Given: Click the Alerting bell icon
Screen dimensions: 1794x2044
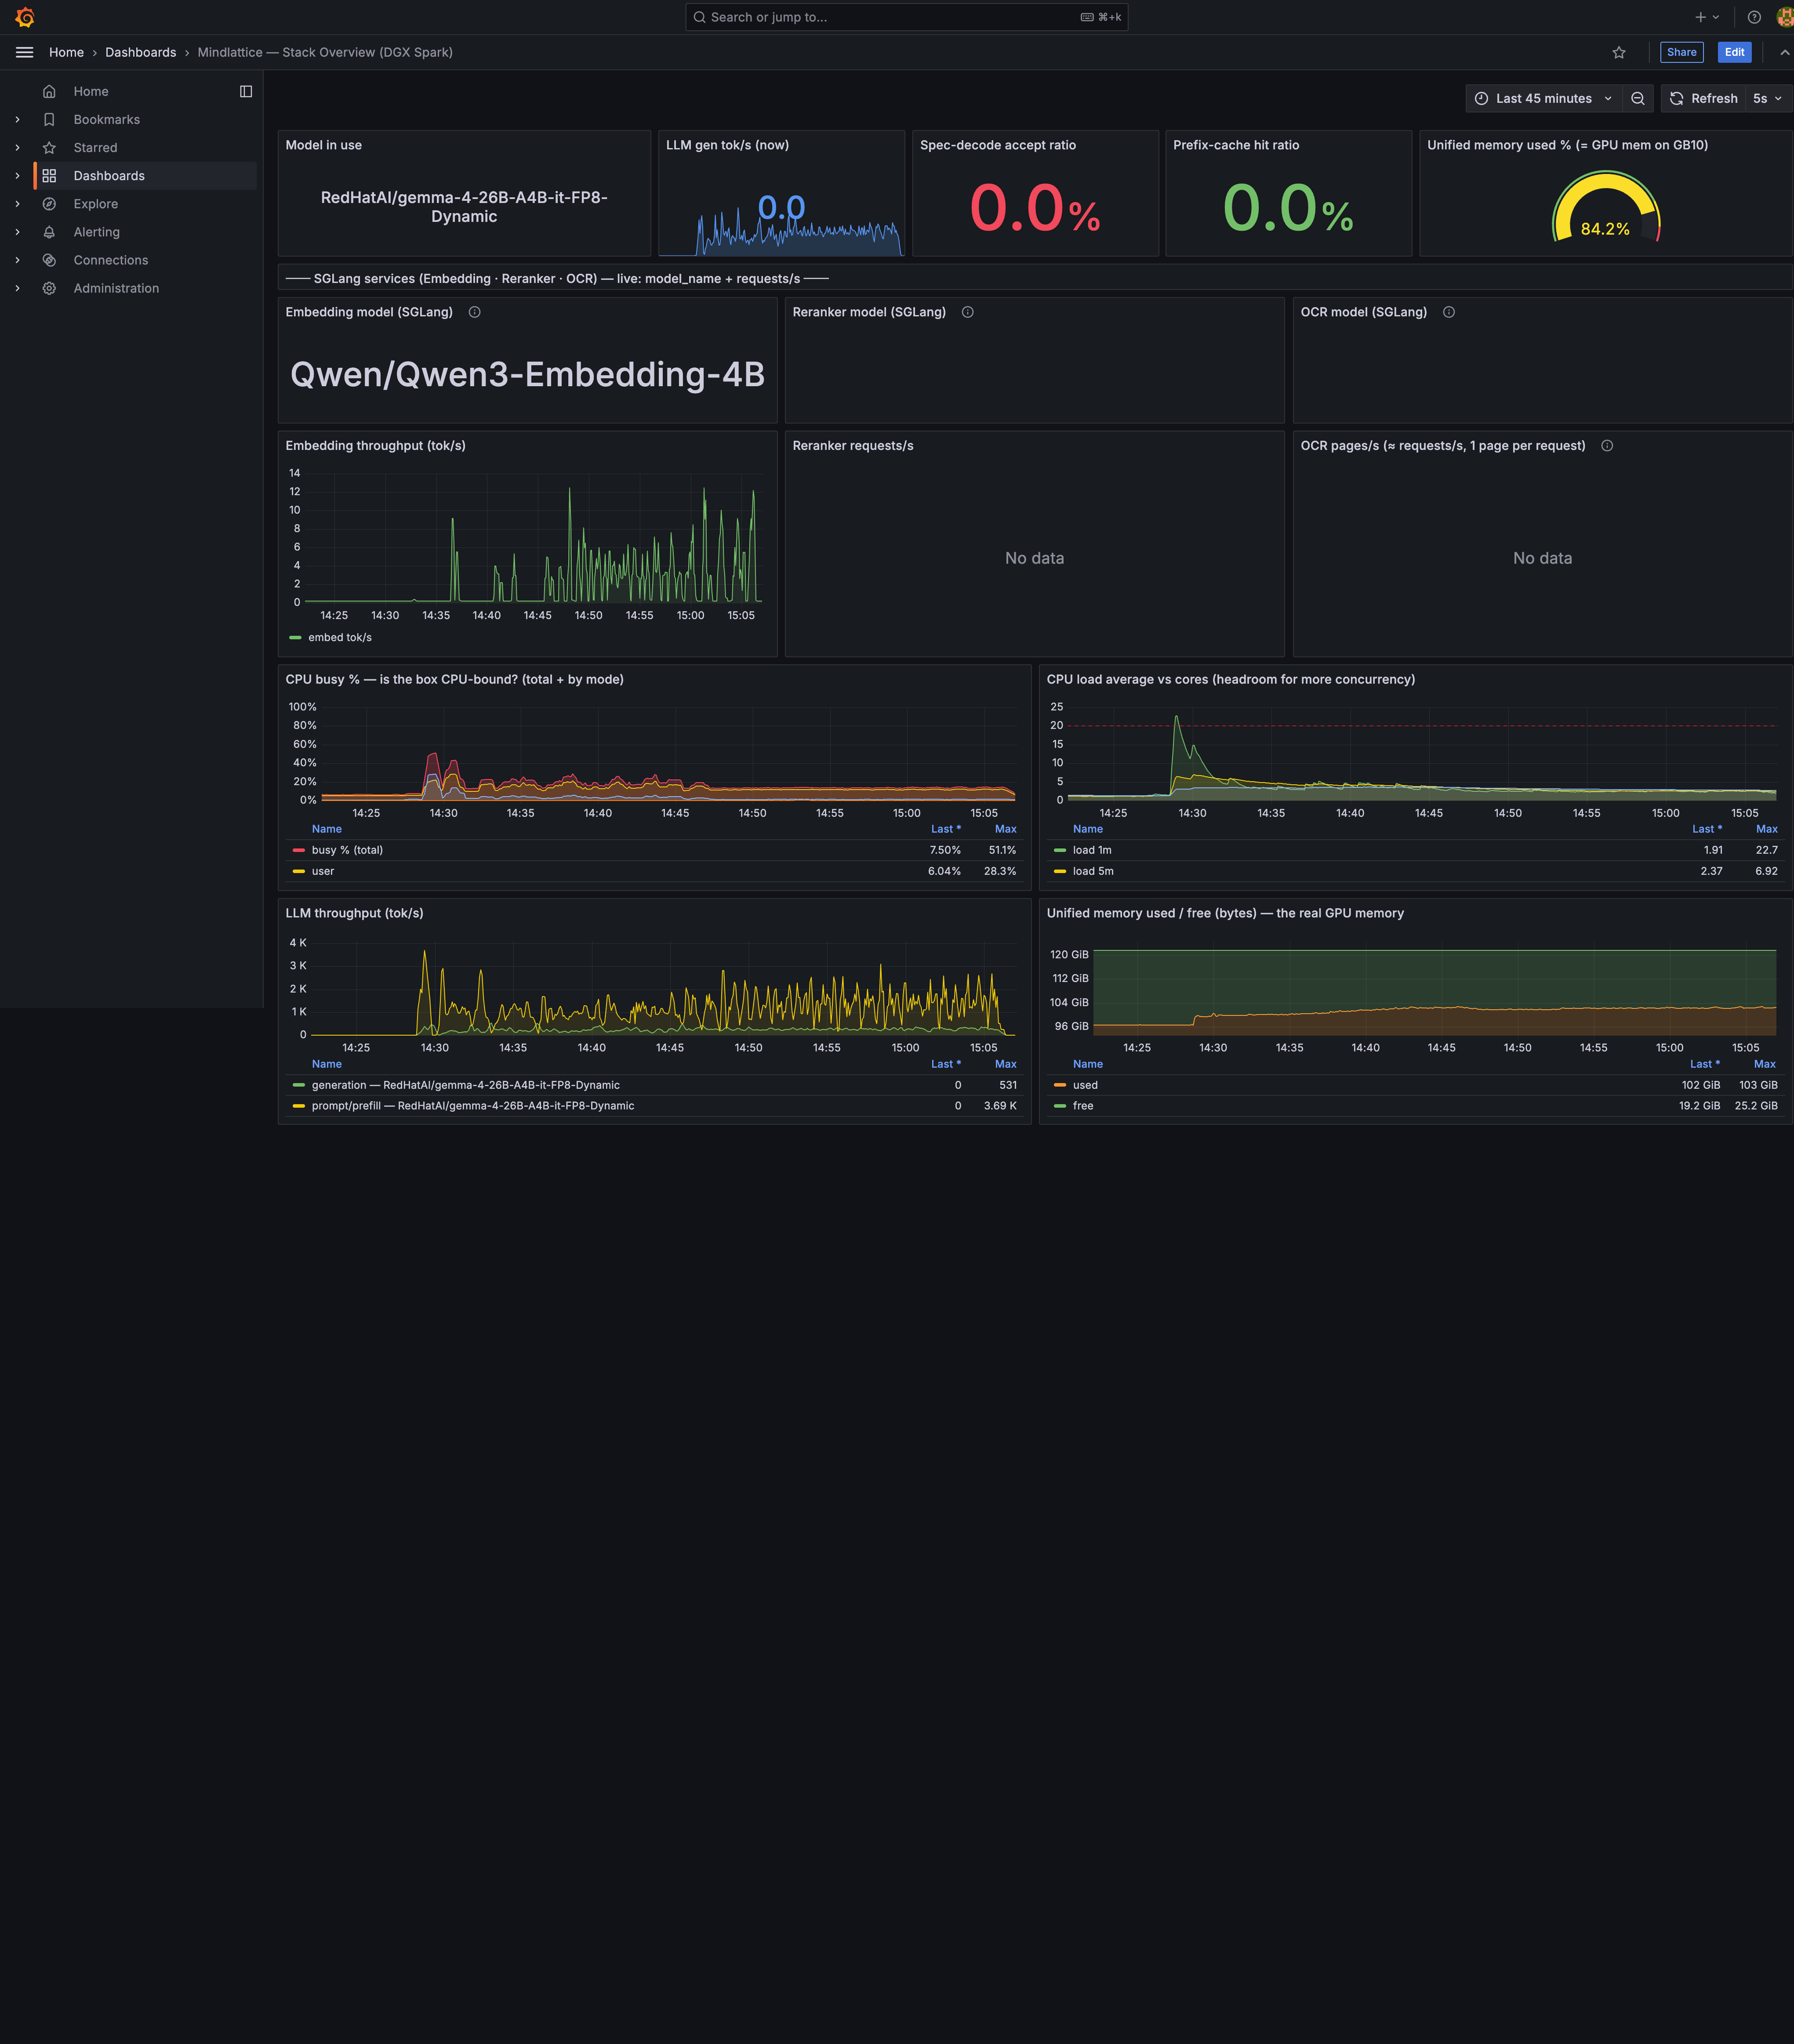Looking at the screenshot, I should pos(49,231).
